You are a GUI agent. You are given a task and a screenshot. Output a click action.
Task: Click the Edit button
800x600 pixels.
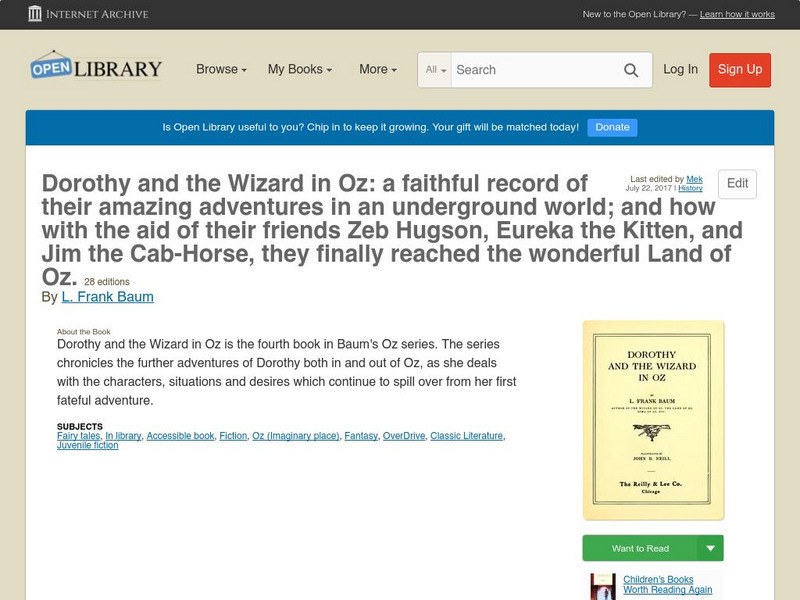tap(737, 184)
